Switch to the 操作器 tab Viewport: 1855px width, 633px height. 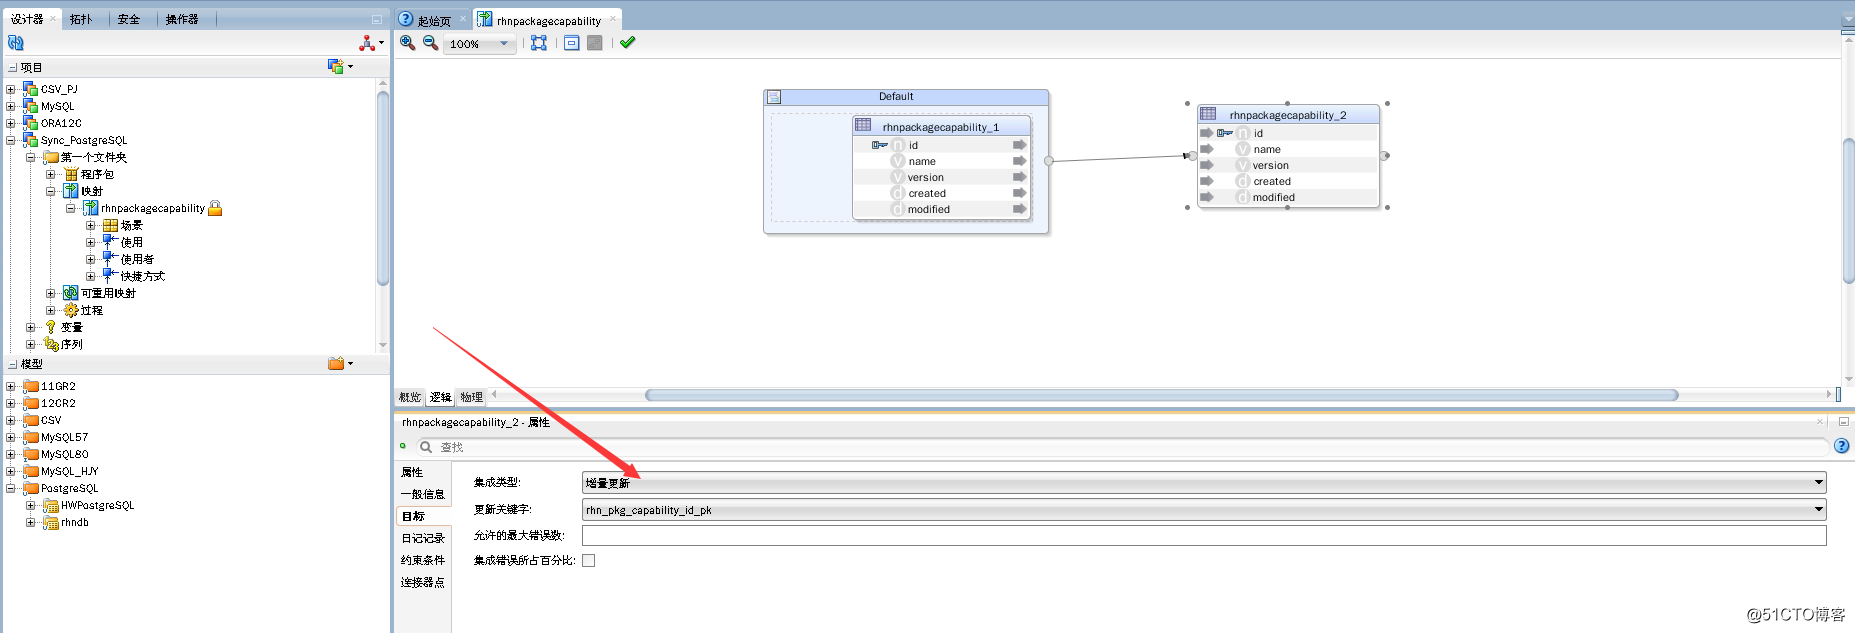click(x=182, y=19)
